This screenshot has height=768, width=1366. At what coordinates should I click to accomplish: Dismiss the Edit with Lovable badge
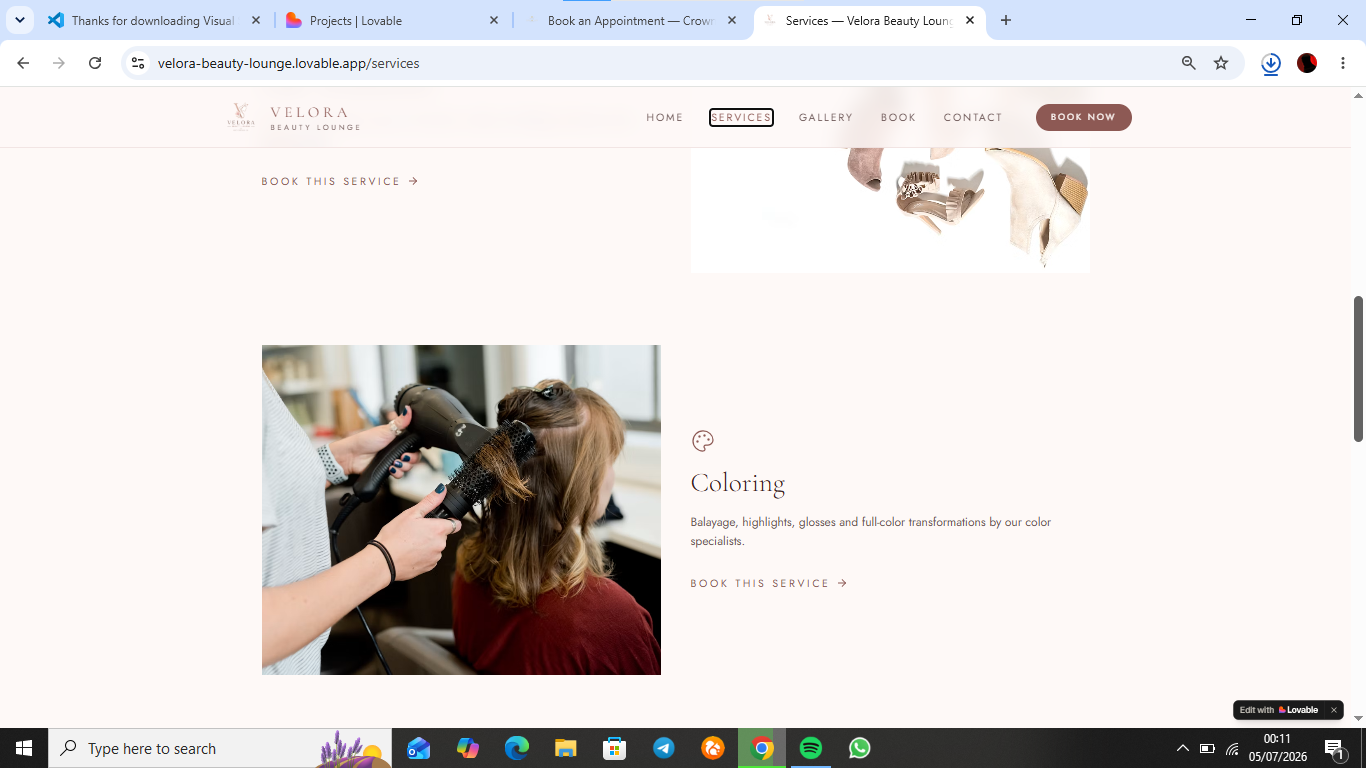[x=1333, y=710]
